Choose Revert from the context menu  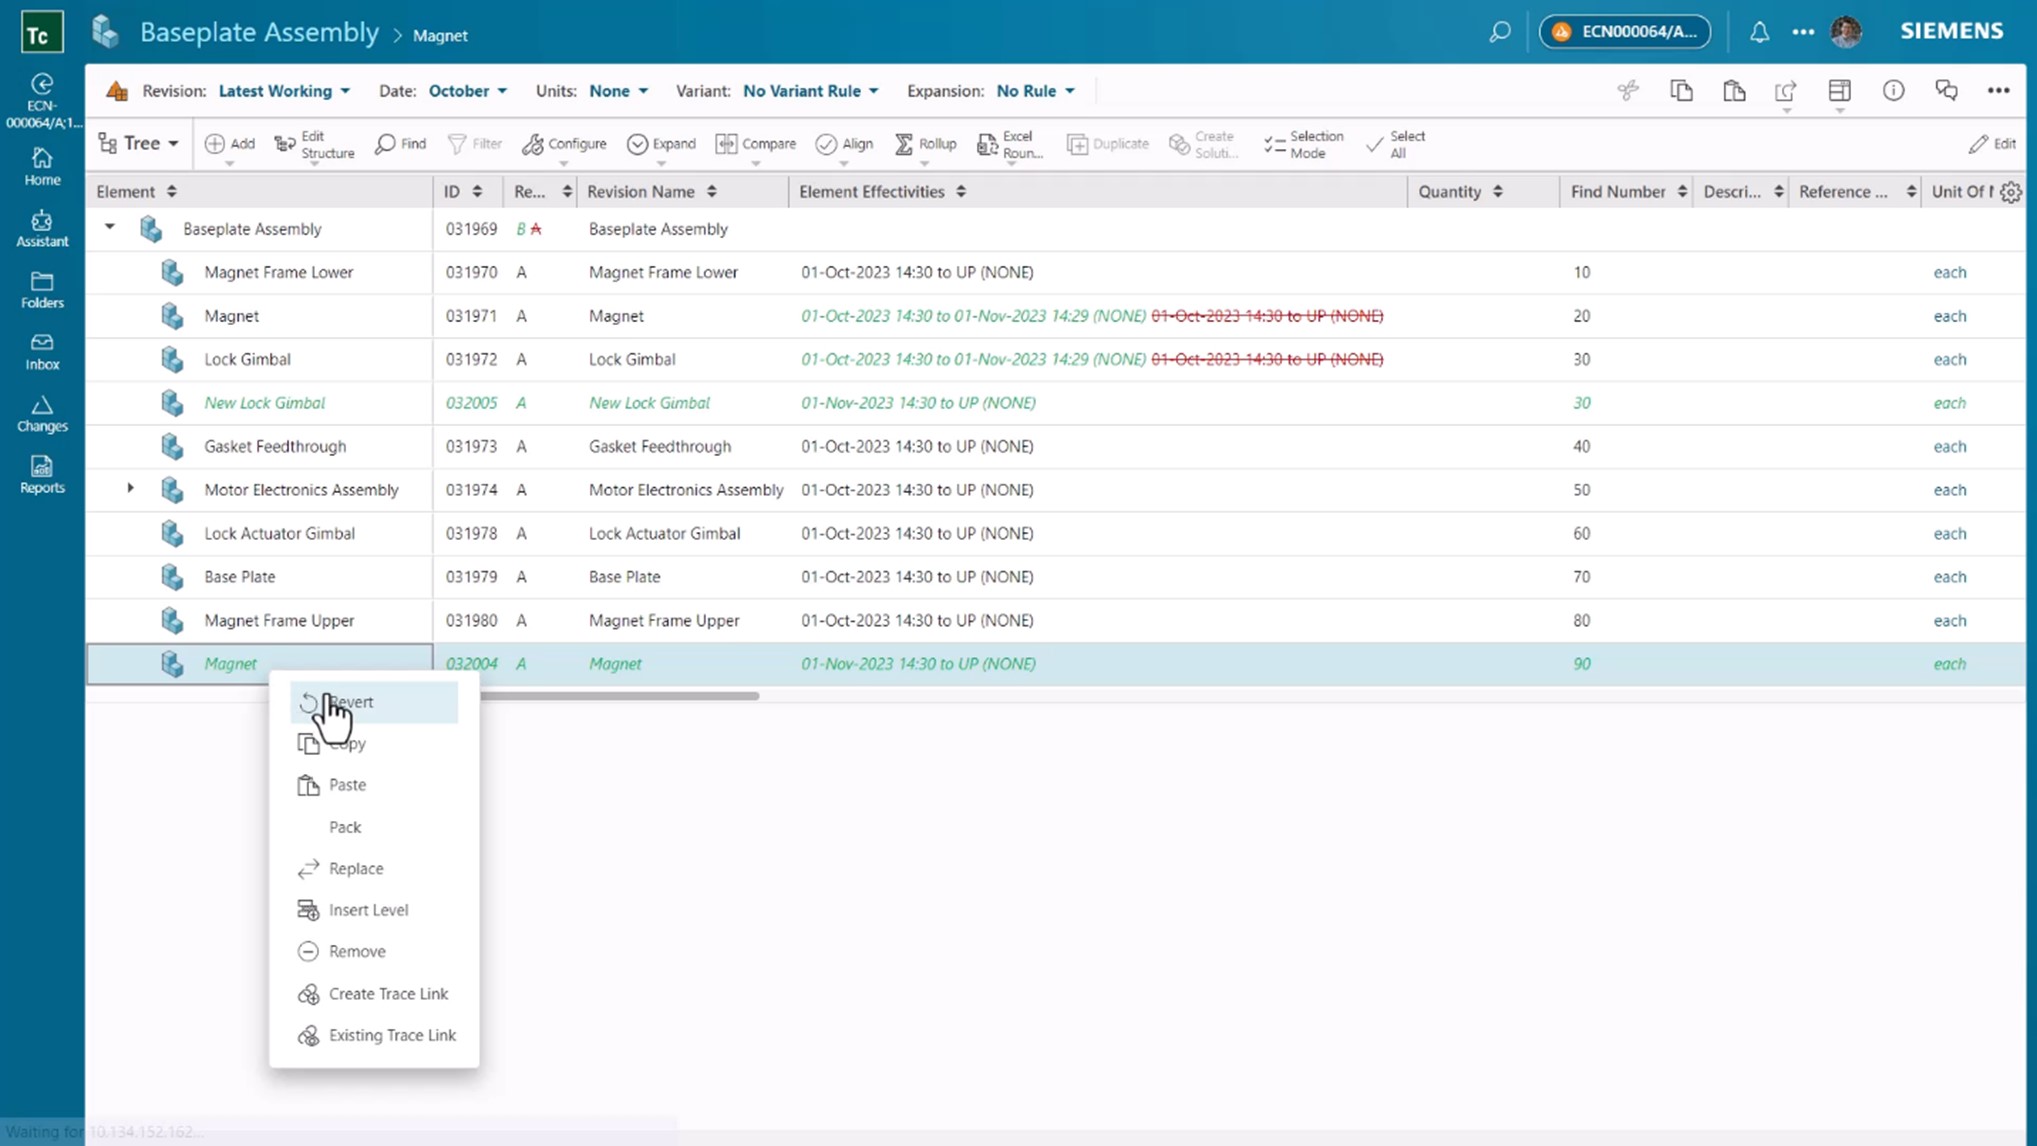[351, 702]
